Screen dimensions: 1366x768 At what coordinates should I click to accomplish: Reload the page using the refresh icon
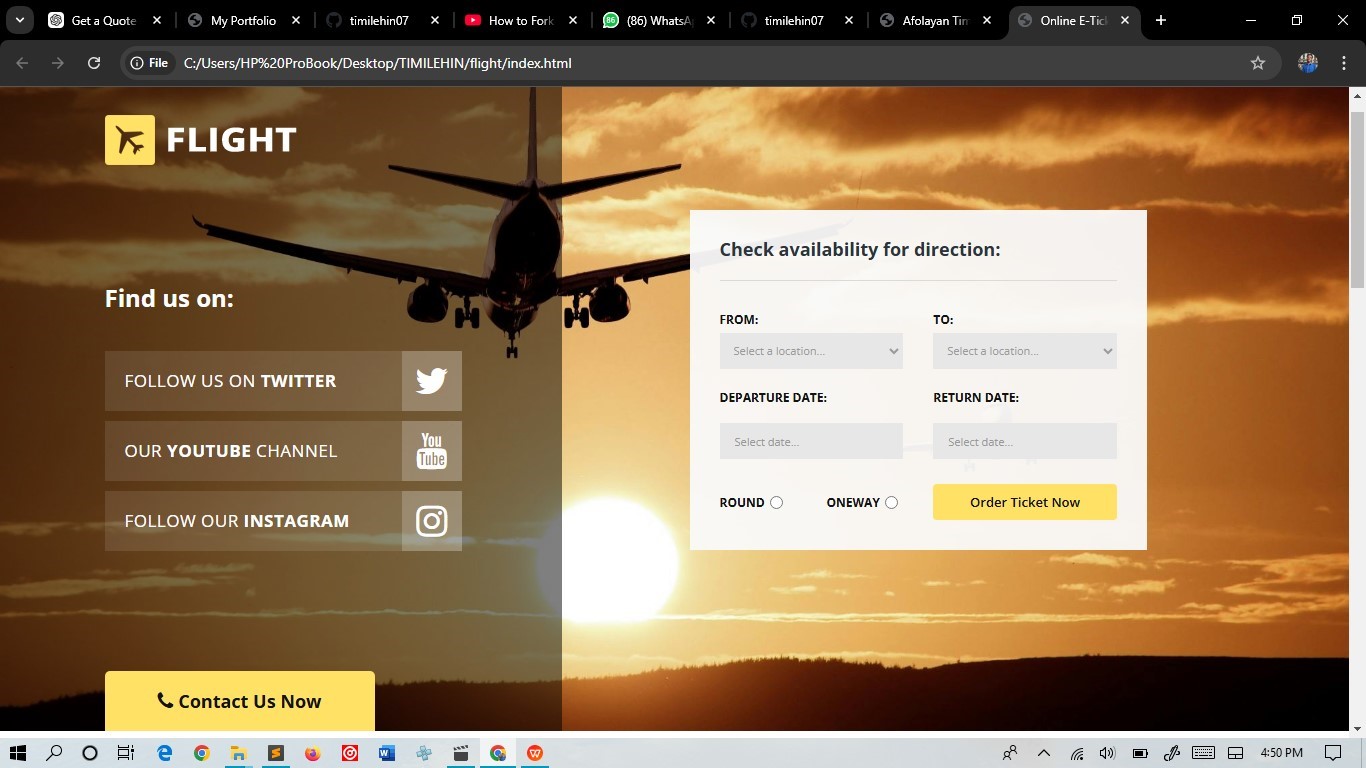(94, 63)
